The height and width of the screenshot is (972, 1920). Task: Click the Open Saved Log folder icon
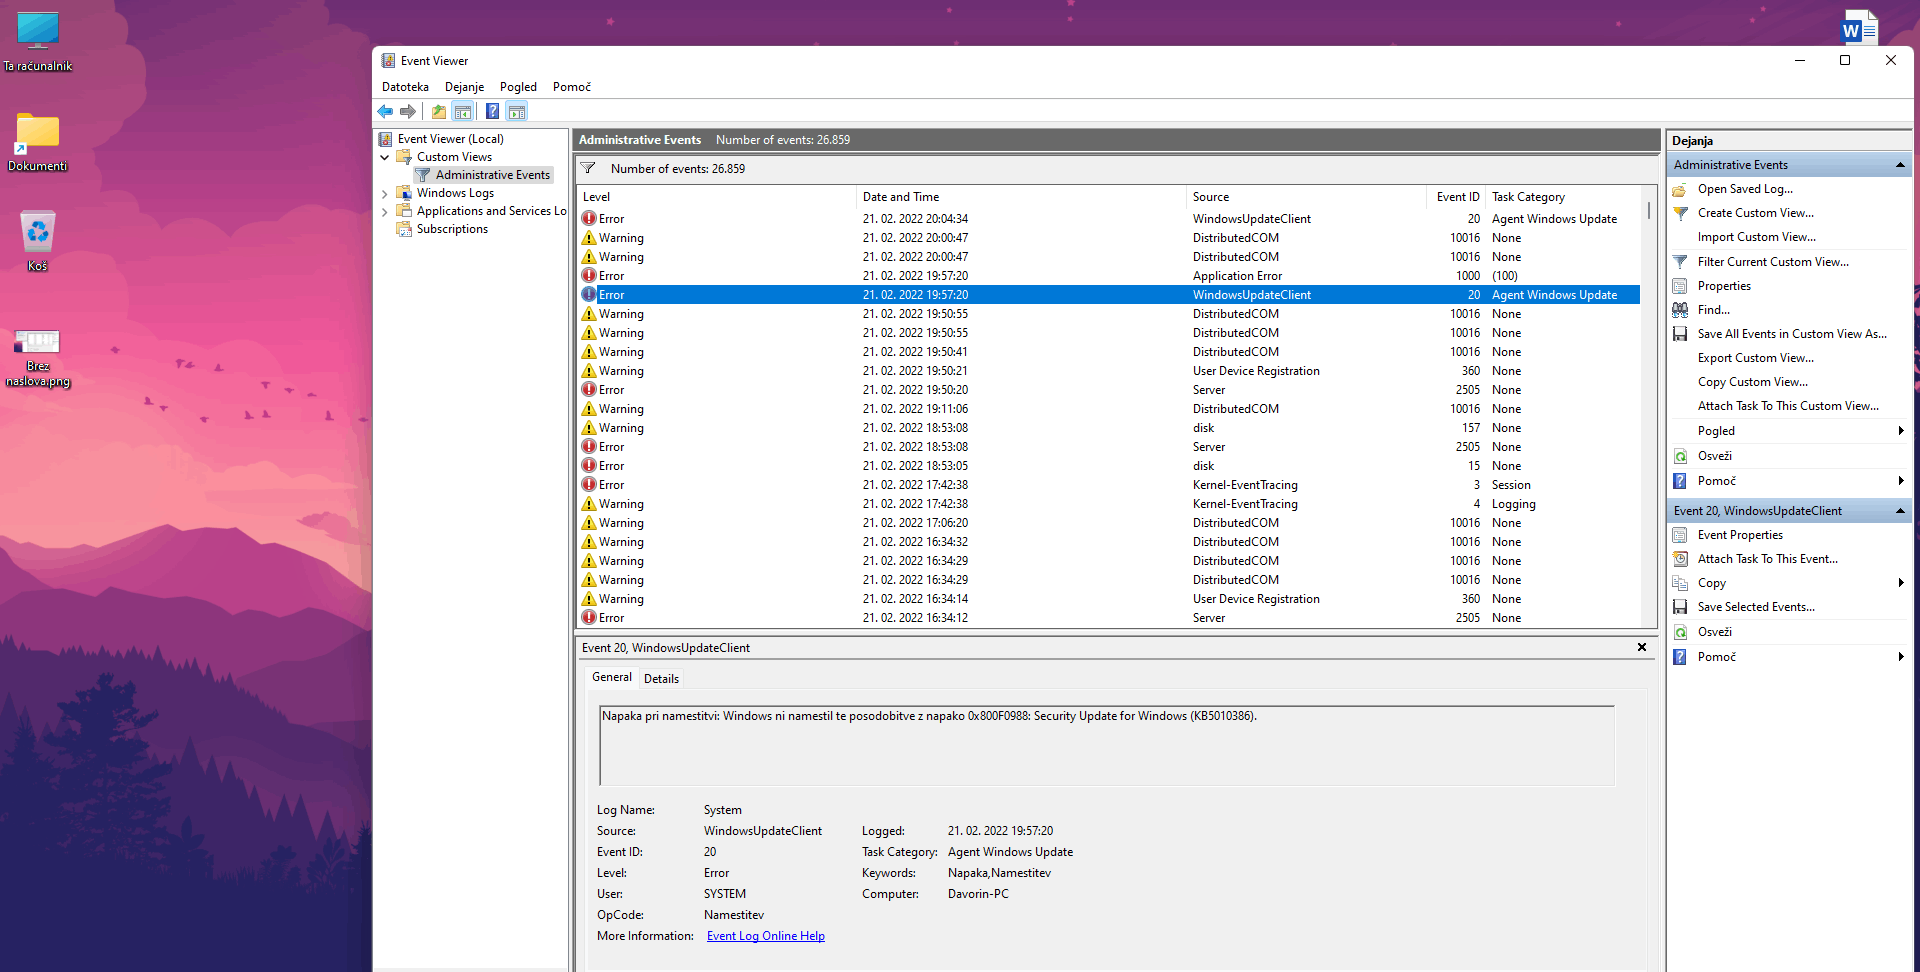(x=1680, y=189)
